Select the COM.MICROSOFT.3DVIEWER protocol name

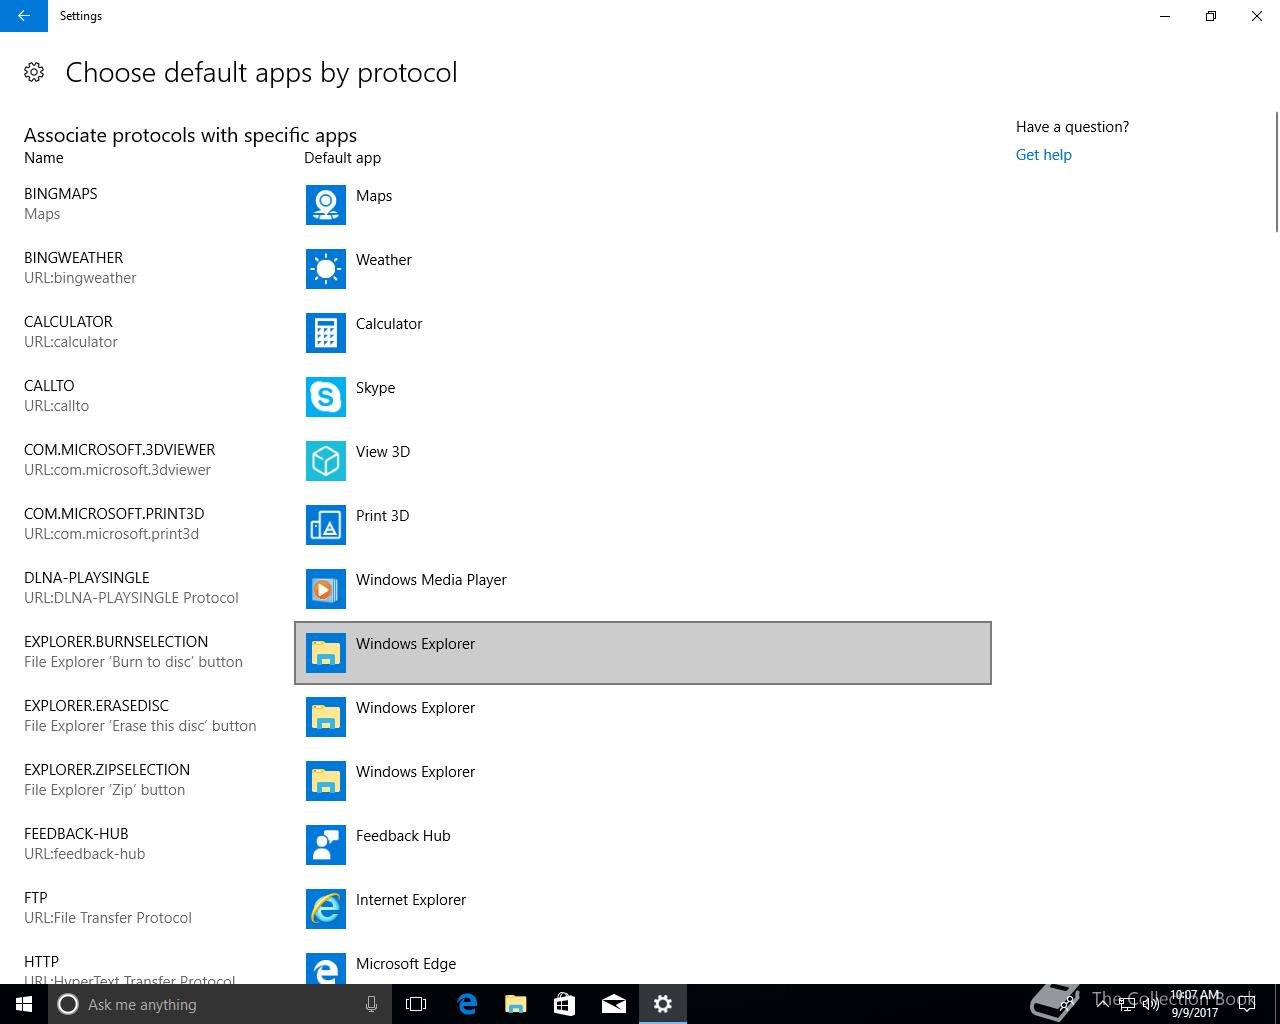pos(120,450)
